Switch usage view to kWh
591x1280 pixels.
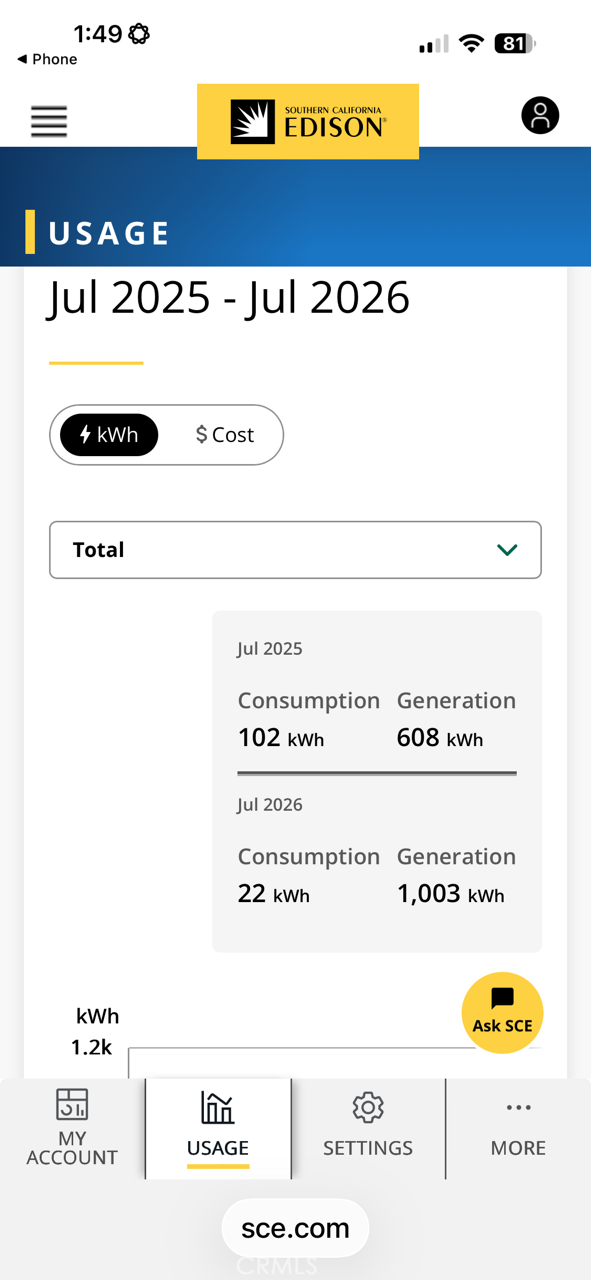point(109,435)
